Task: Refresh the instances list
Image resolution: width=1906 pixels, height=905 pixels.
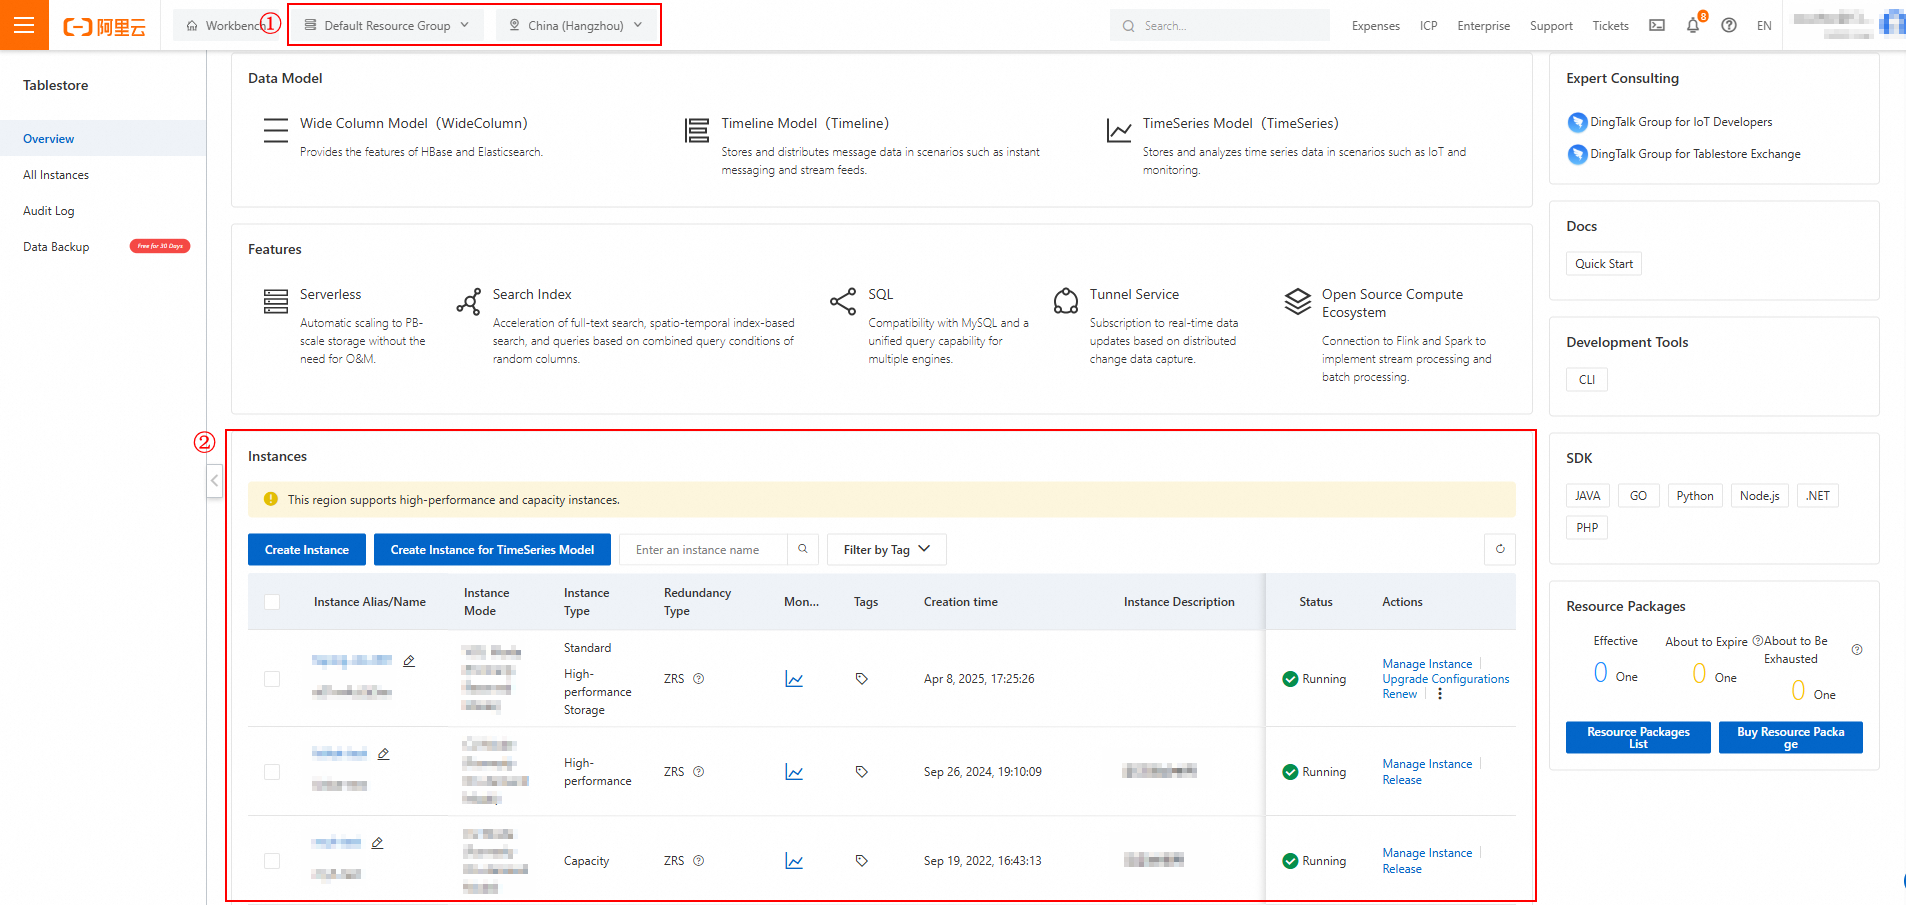Action: click(x=1499, y=549)
